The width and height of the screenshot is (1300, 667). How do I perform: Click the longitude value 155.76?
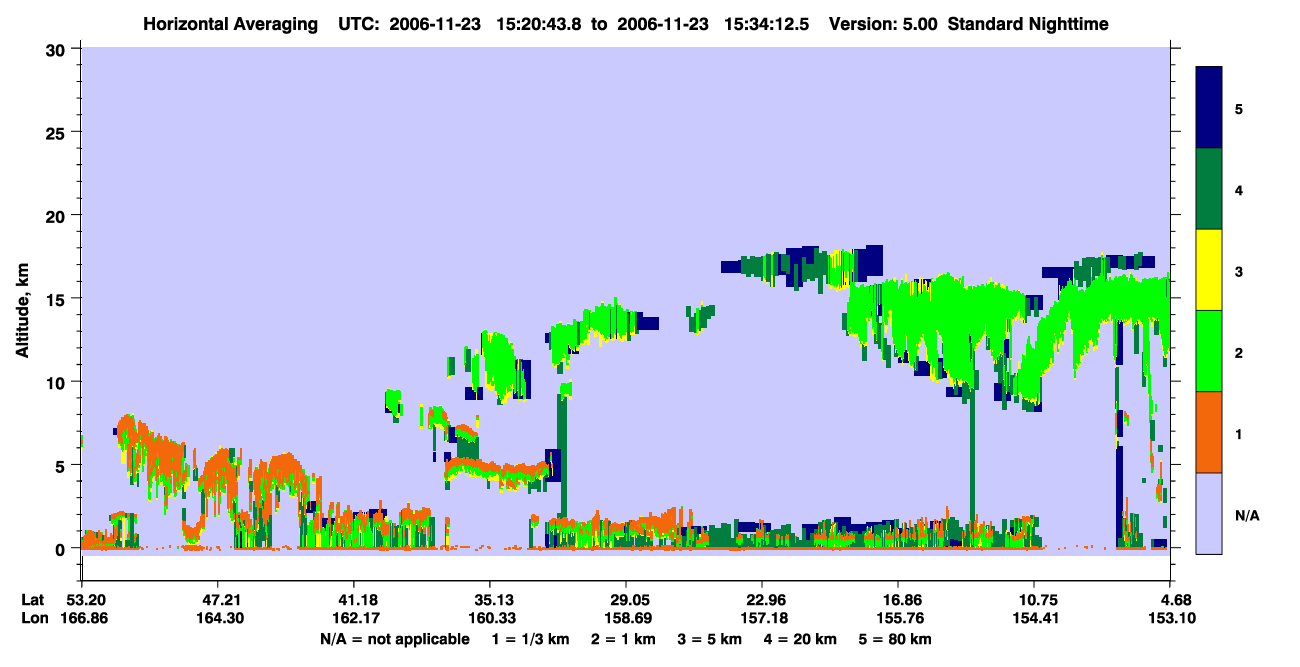click(899, 619)
